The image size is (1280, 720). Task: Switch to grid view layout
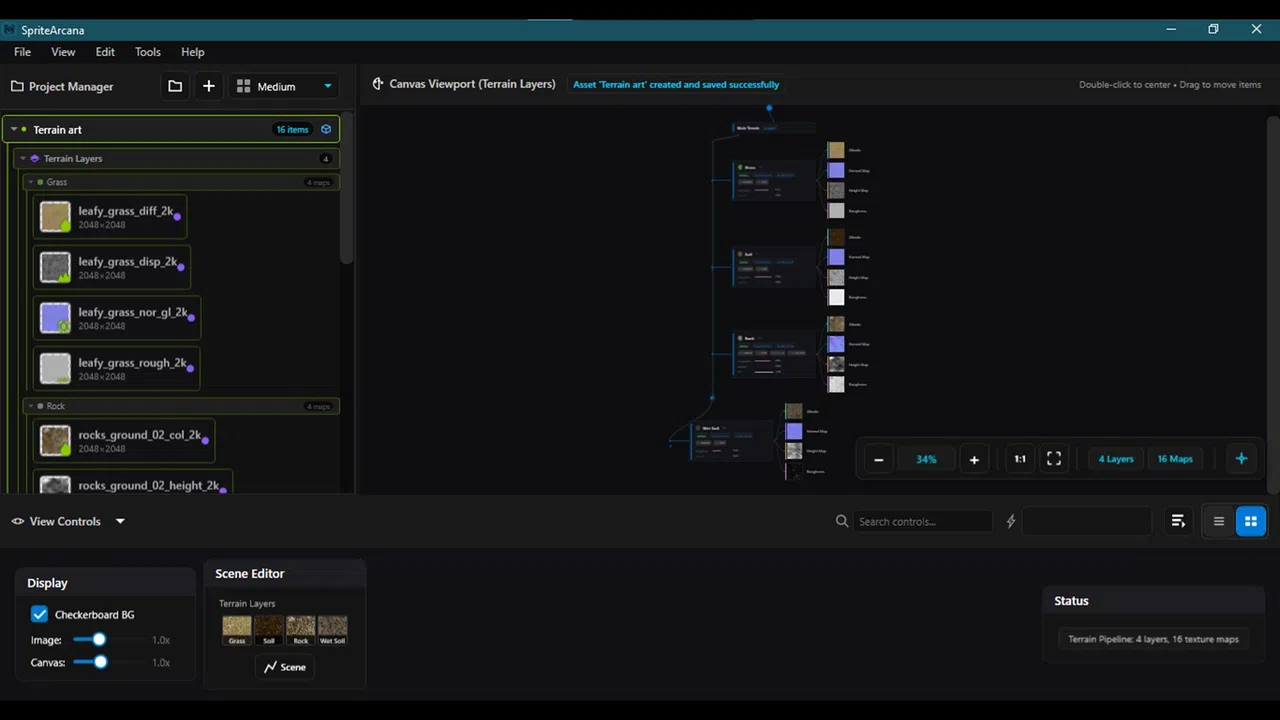click(1251, 521)
